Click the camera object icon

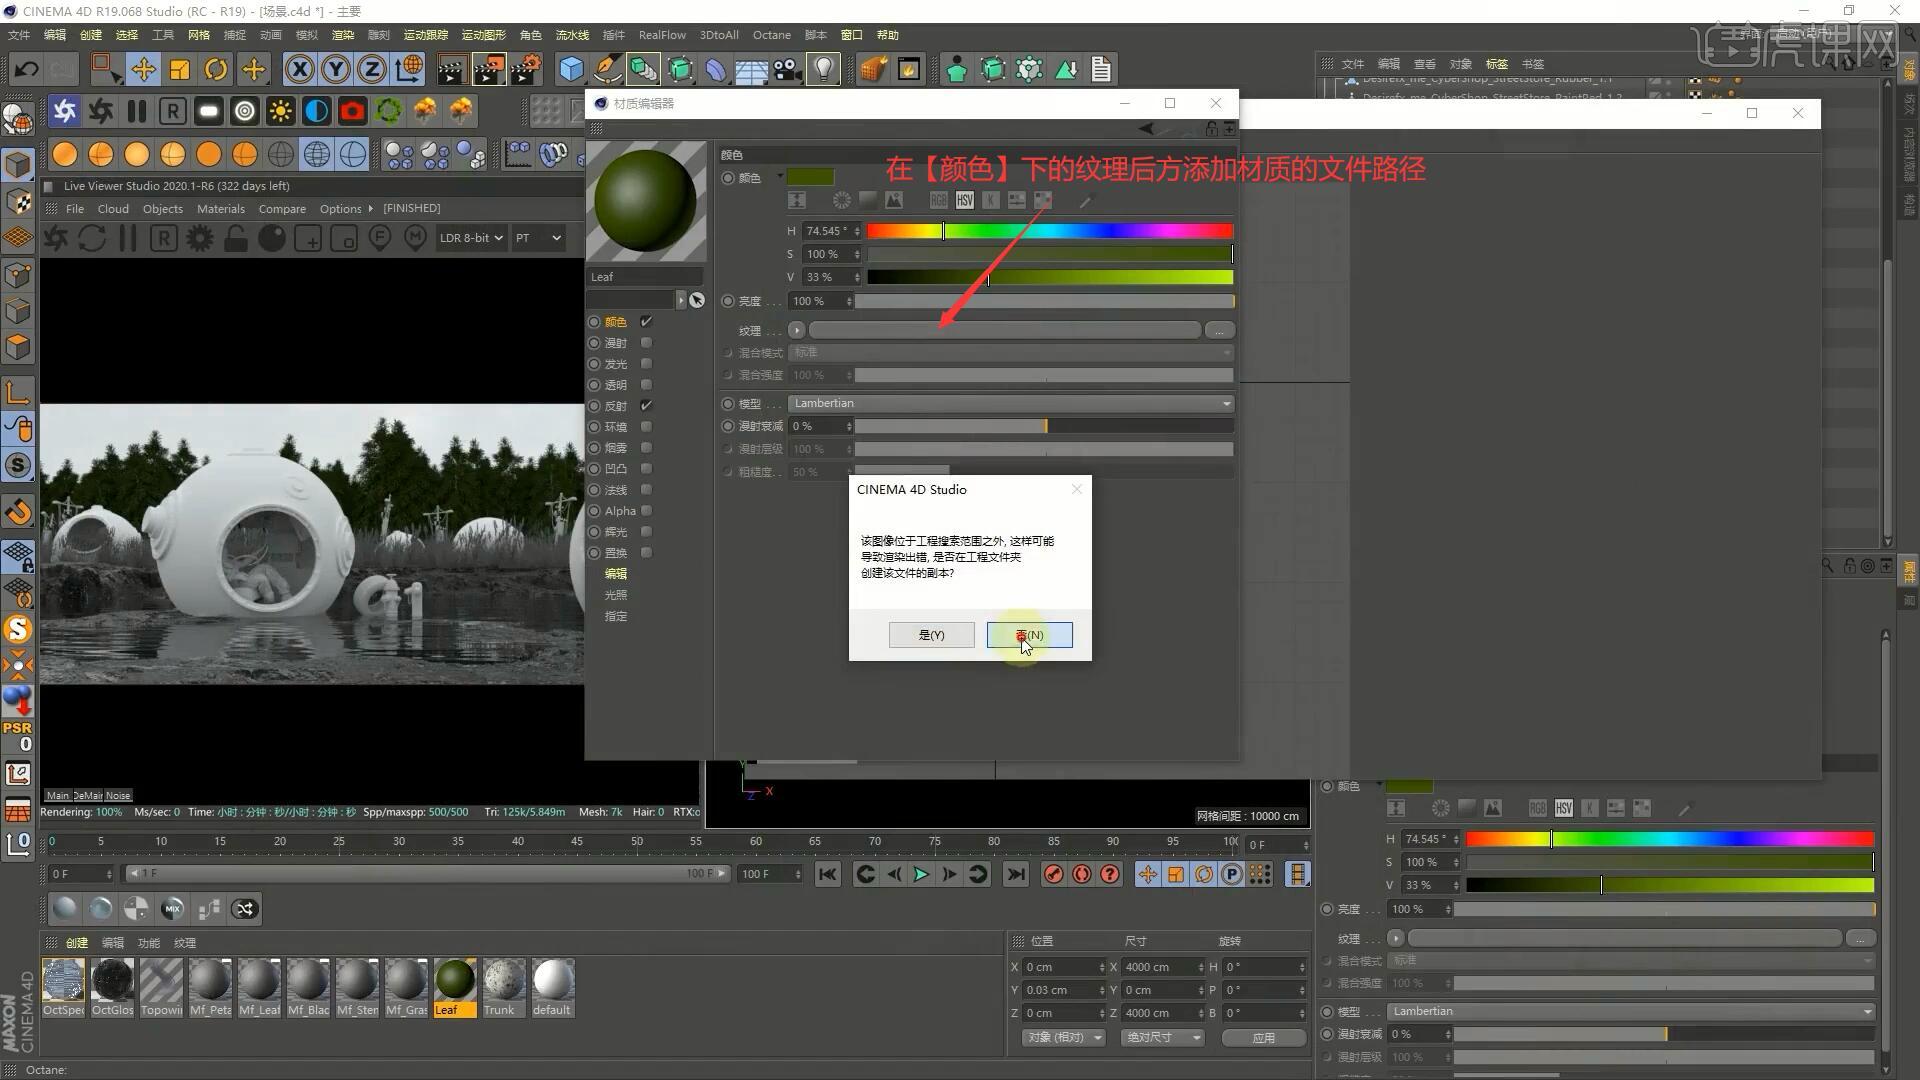click(x=787, y=69)
